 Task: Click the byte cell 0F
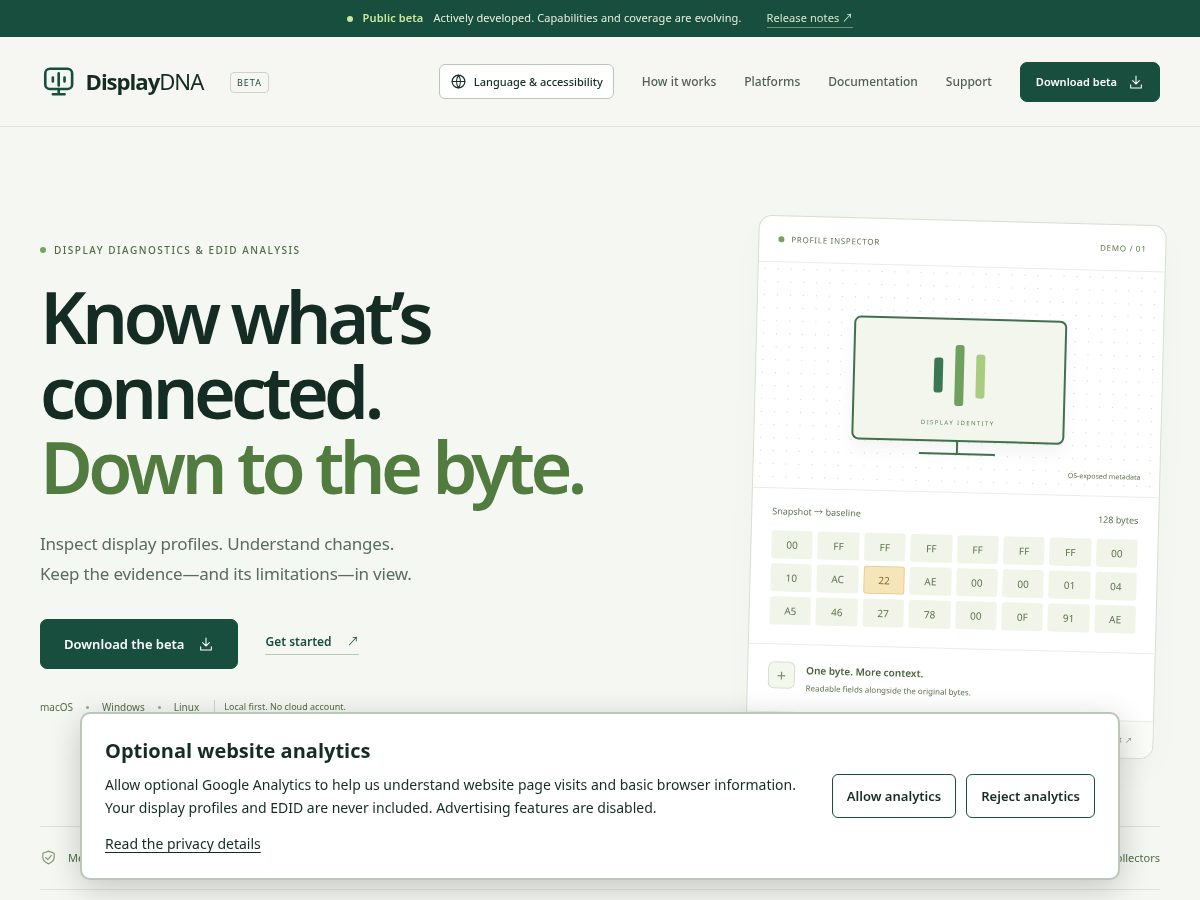1022,617
